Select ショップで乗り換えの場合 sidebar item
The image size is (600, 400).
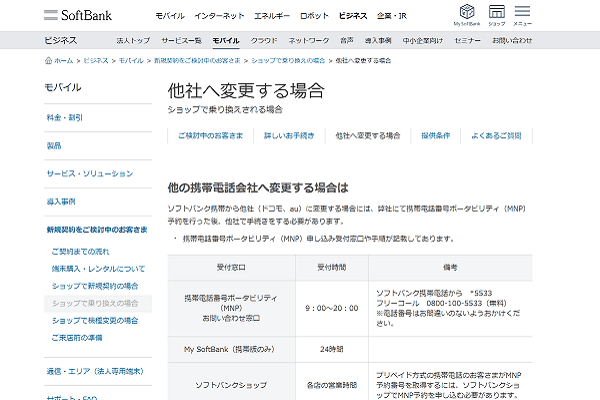(x=98, y=304)
